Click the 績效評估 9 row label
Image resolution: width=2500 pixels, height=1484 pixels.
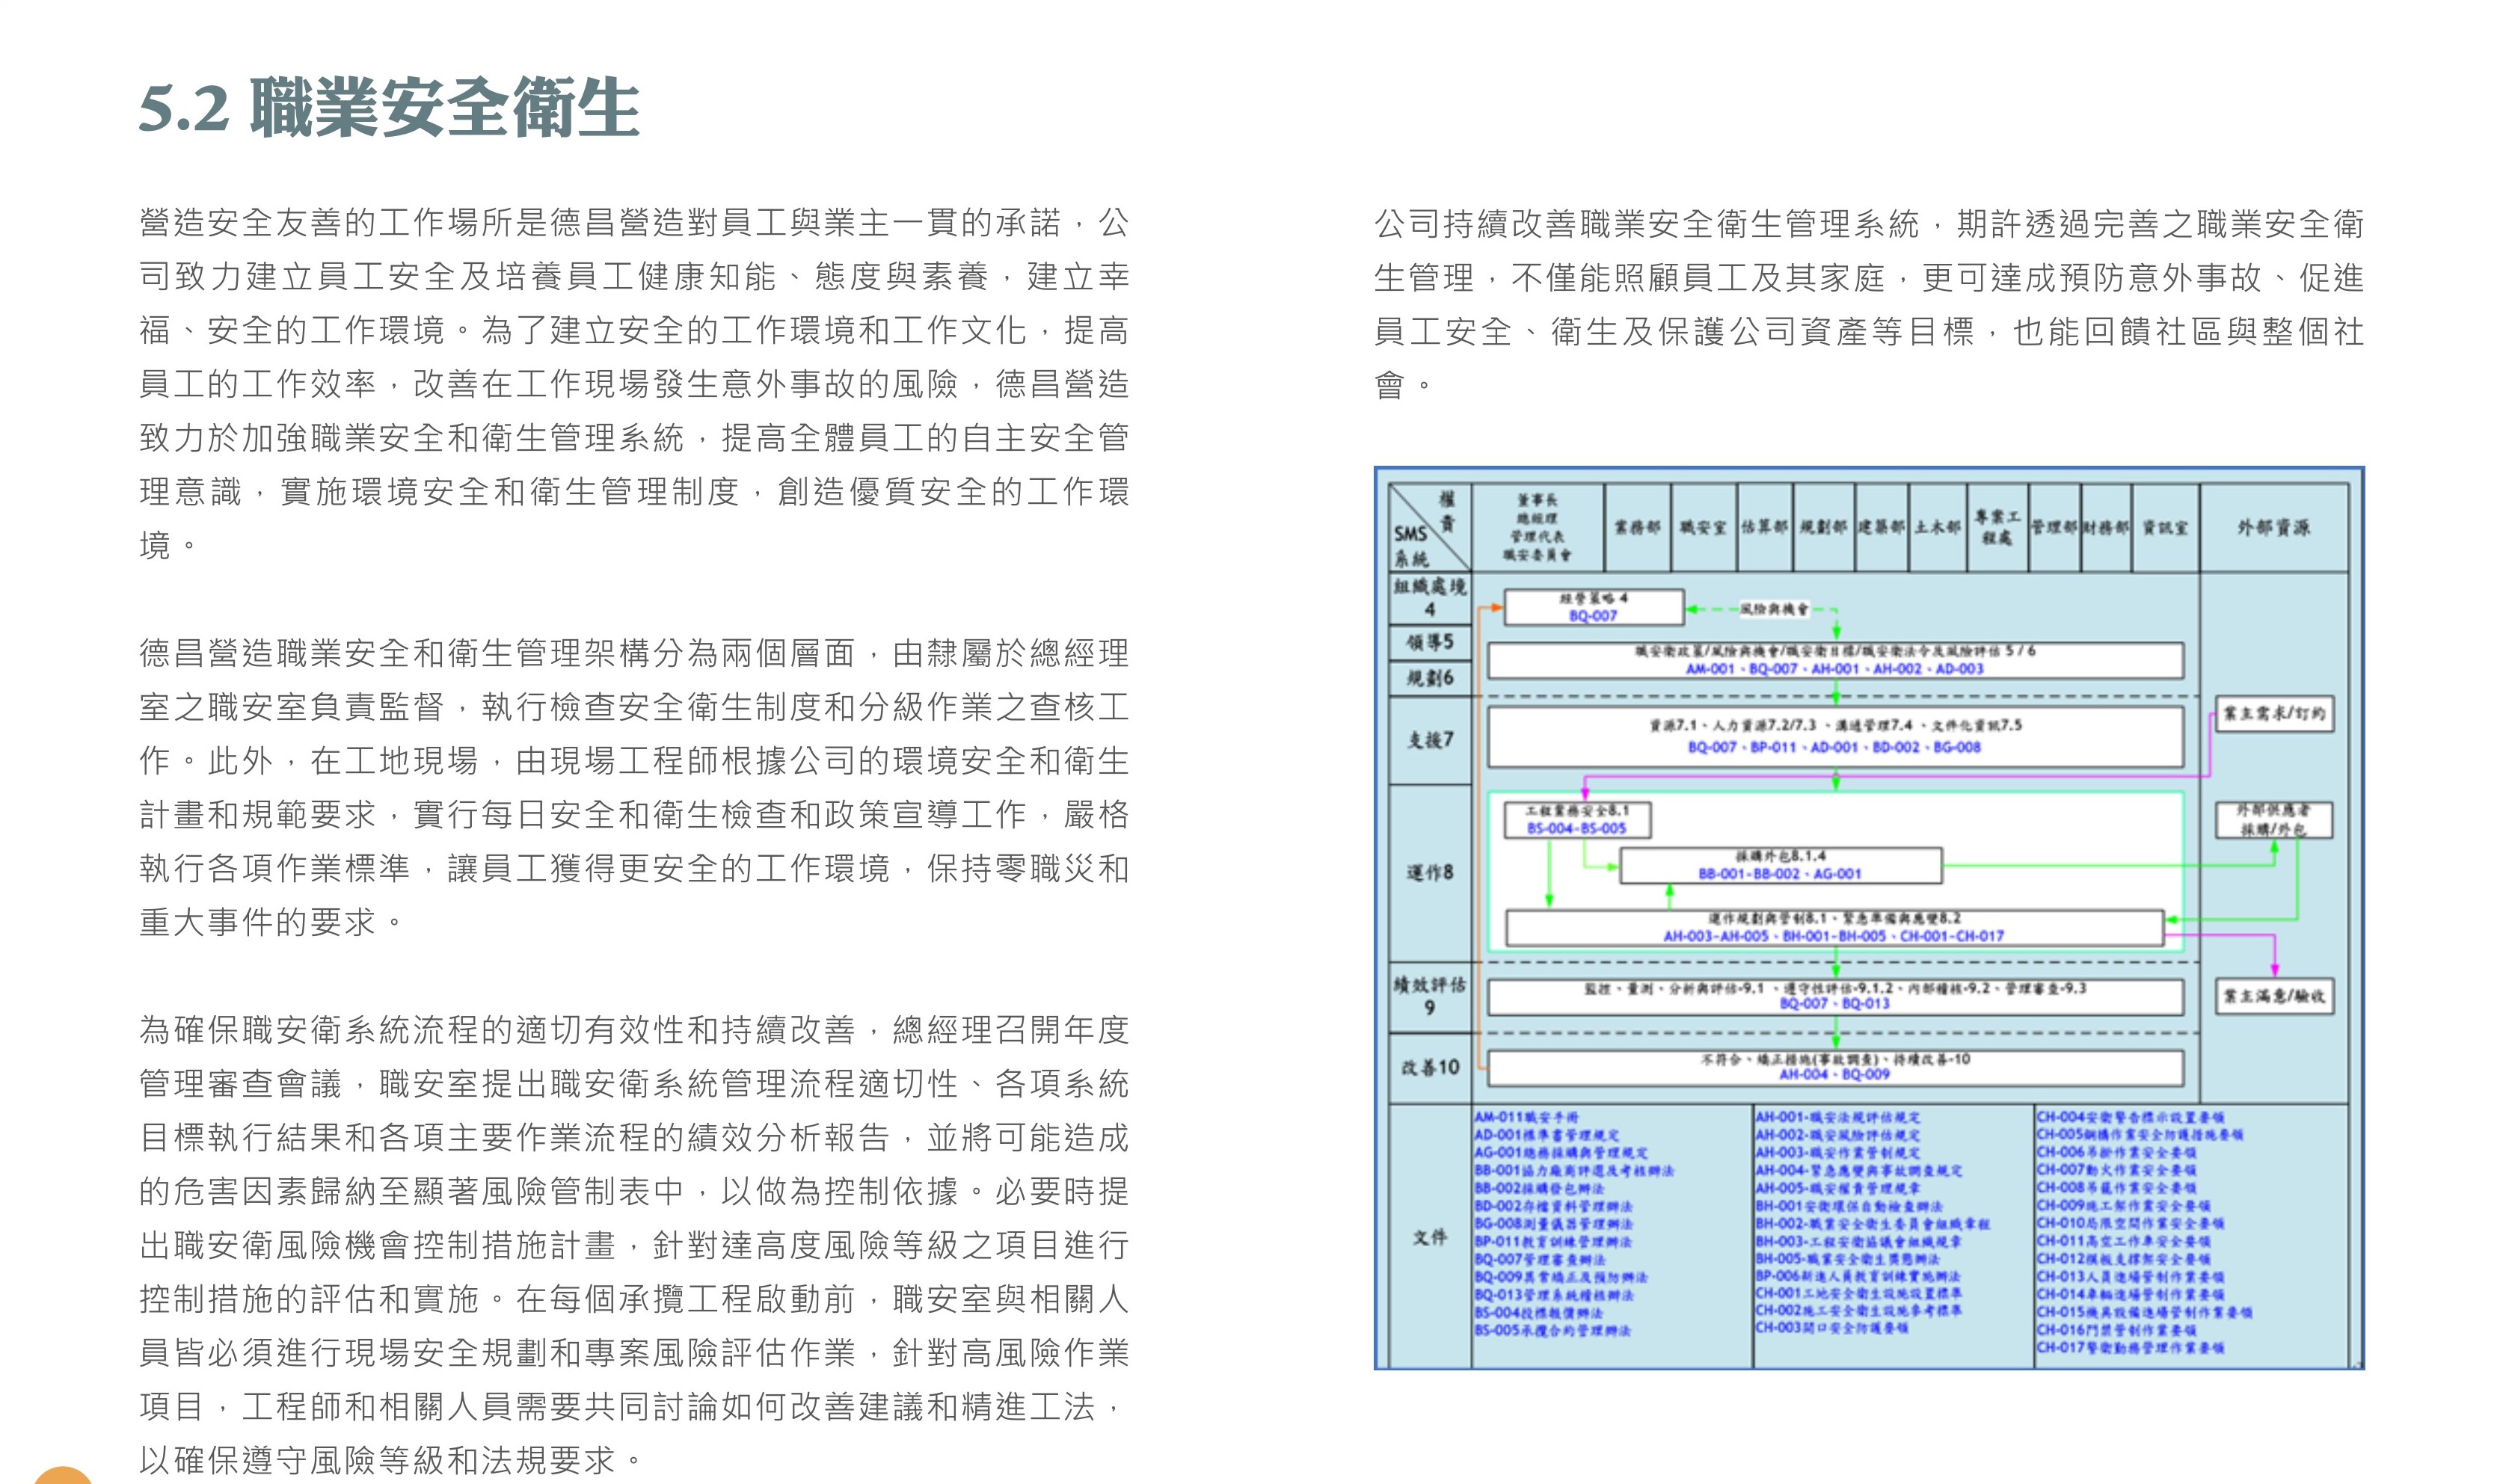tap(1430, 996)
